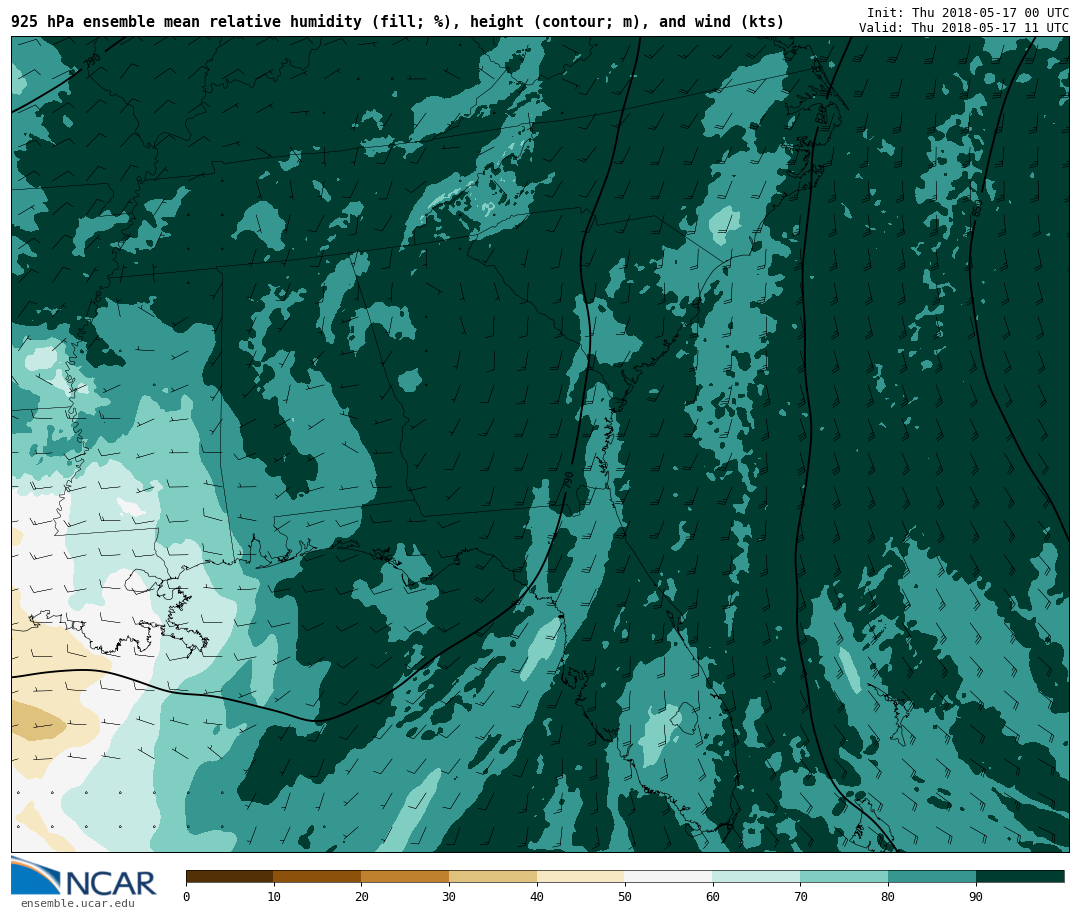Viewport: 1080px width, 915px height.
Task: Click the 'Init: Thu 2018-05-17 00 UTC' text
Action: click(968, 13)
